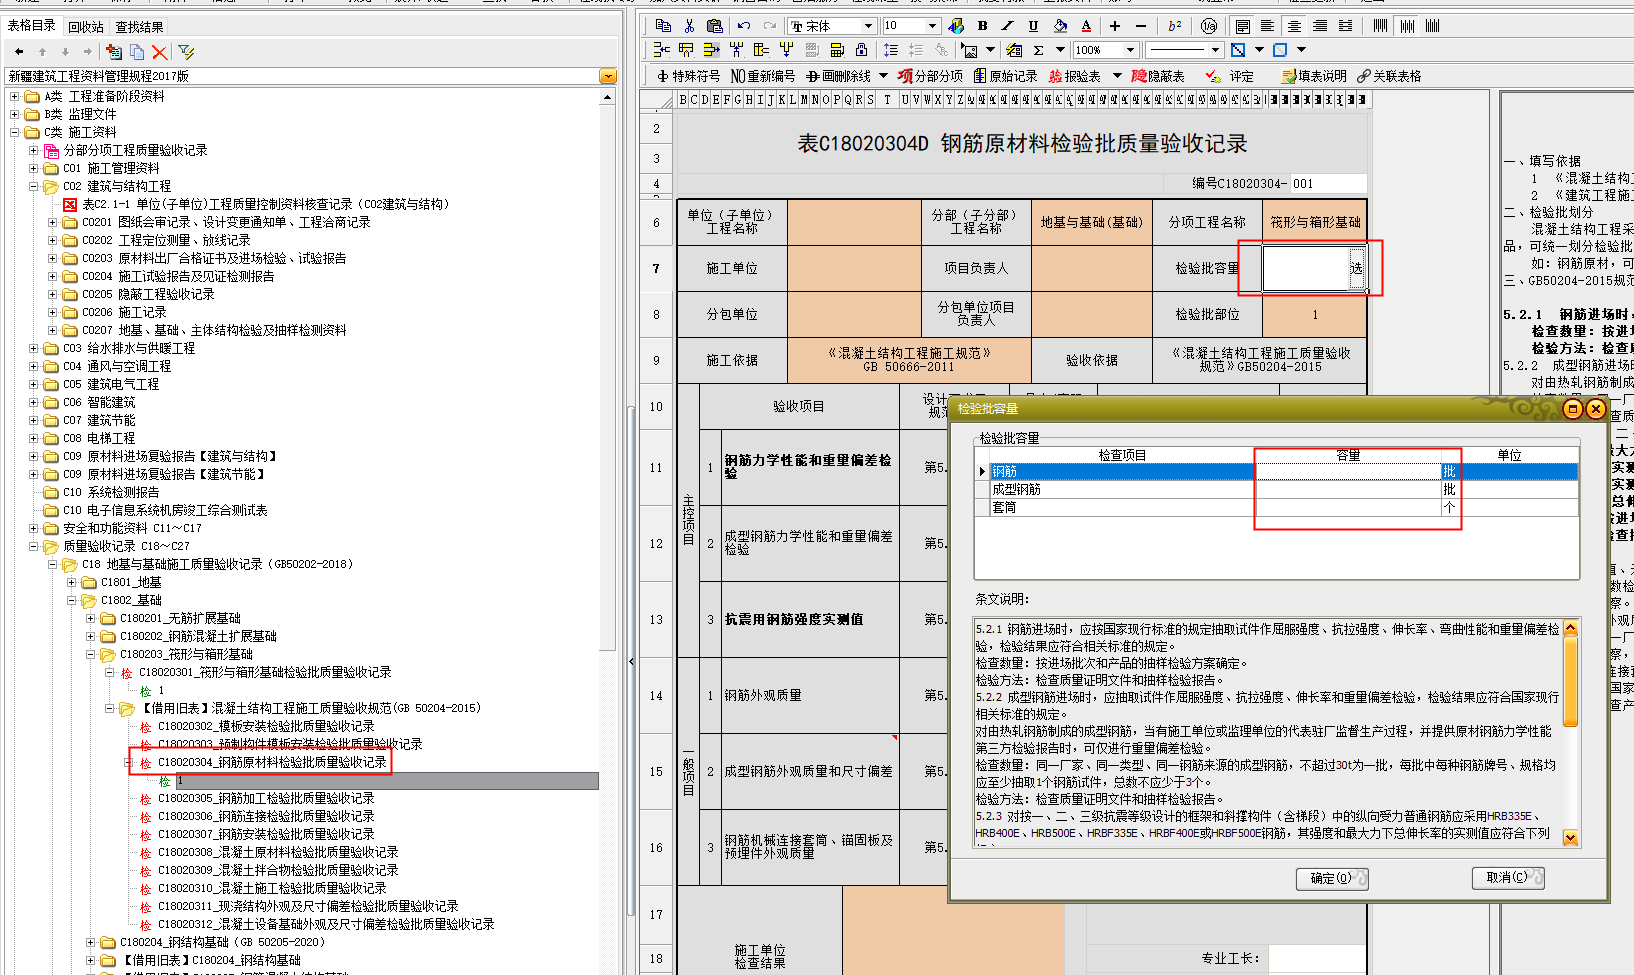The width and height of the screenshot is (1634, 975).
Task: Click the minus icon to decrease font size
Action: tap(1143, 26)
